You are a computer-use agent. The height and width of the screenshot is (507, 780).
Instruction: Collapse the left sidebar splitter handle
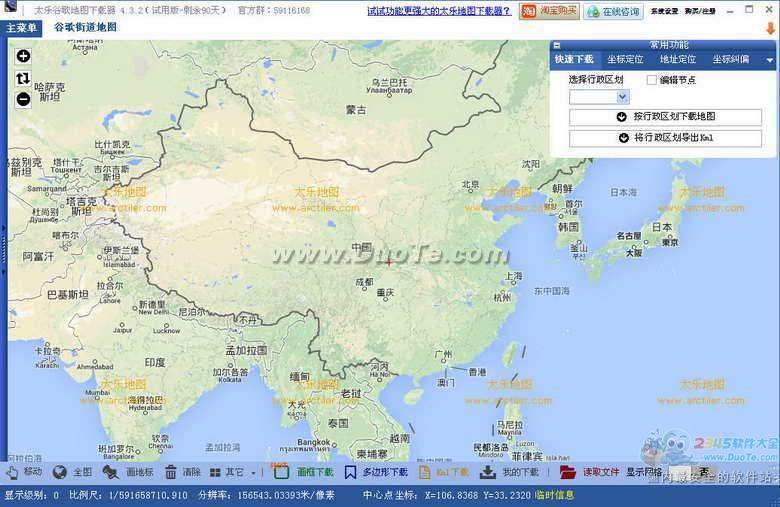(x=3, y=250)
